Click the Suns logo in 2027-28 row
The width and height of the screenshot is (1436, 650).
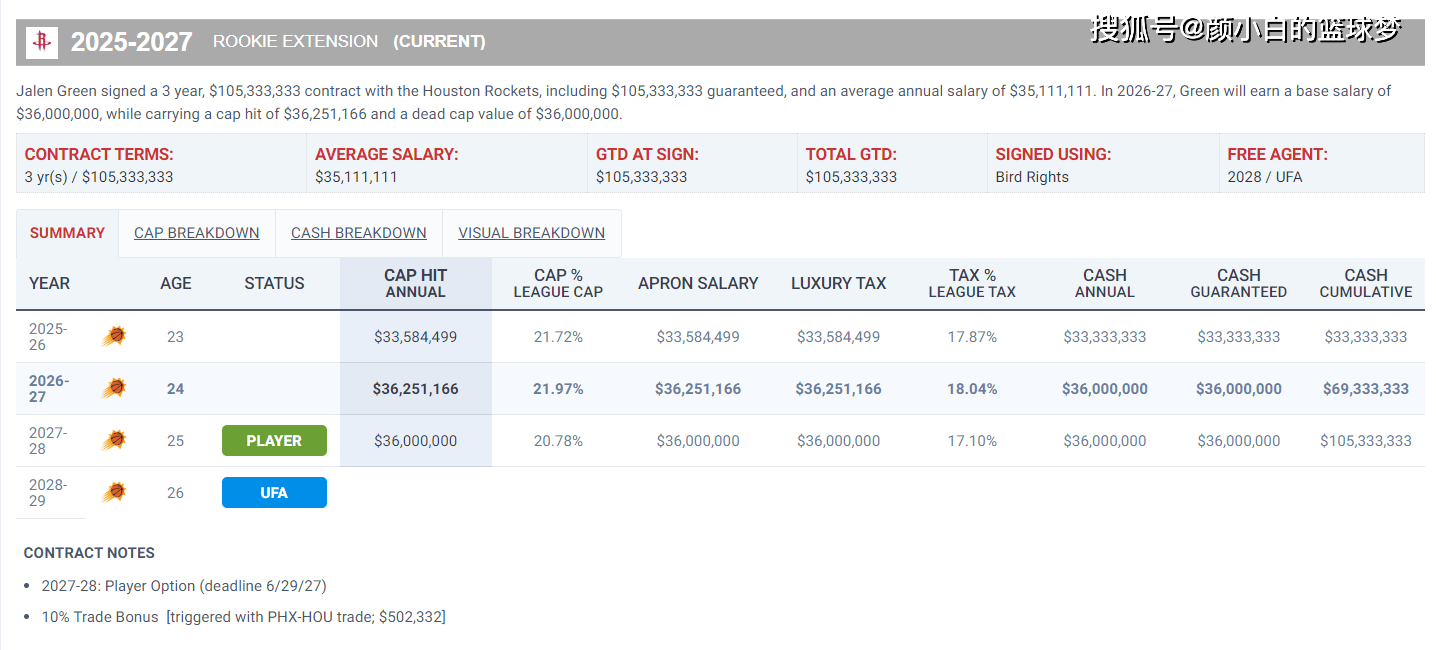pyautogui.click(x=114, y=440)
